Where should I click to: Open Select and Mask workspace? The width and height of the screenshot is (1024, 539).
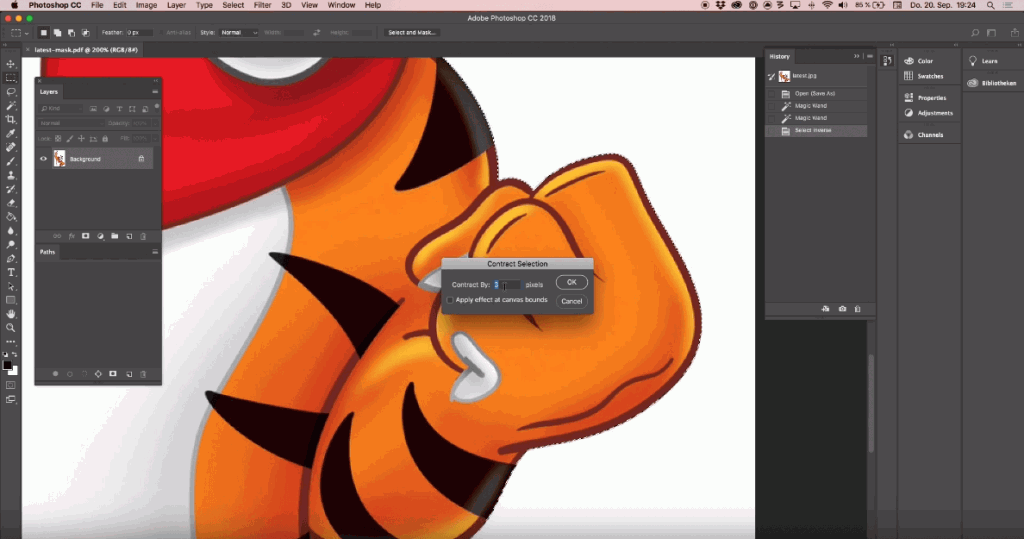coord(411,33)
